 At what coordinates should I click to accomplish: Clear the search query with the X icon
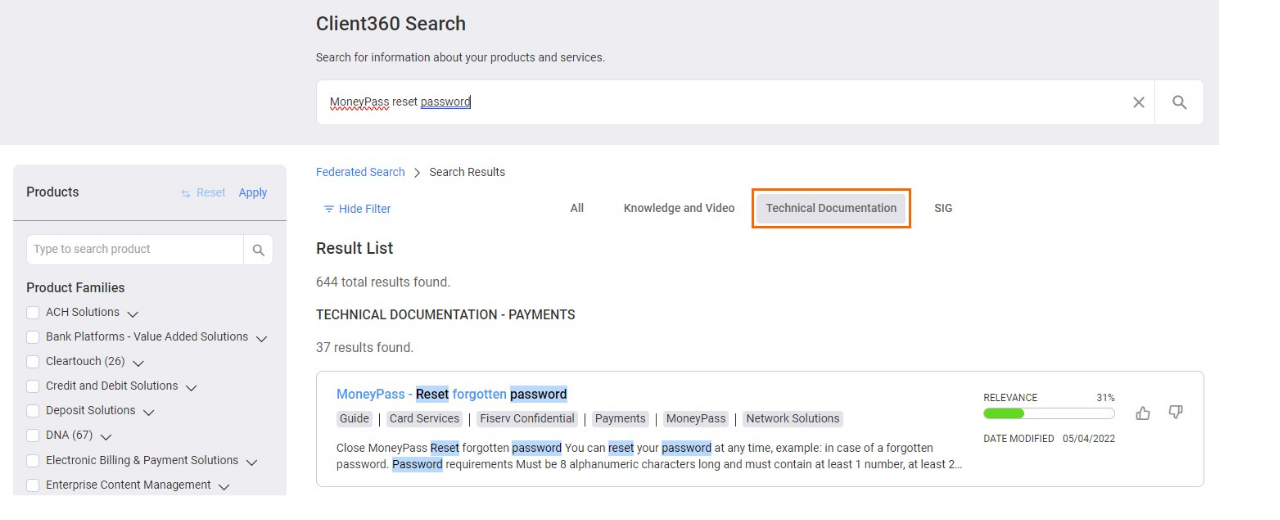click(1138, 102)
